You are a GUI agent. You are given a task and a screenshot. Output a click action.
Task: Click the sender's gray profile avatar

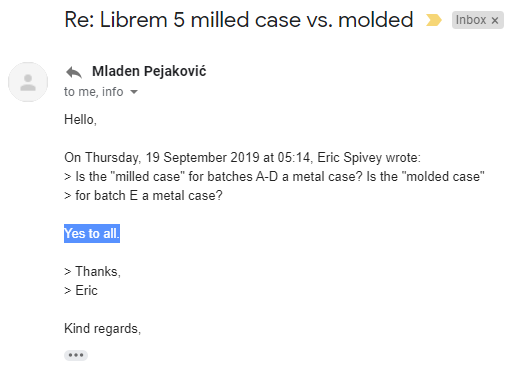(x=28, y=82)
